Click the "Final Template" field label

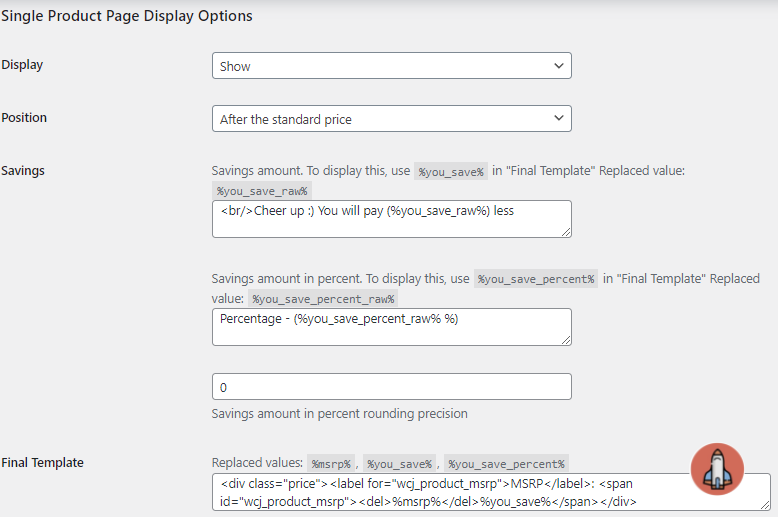[x=42, y=463]
